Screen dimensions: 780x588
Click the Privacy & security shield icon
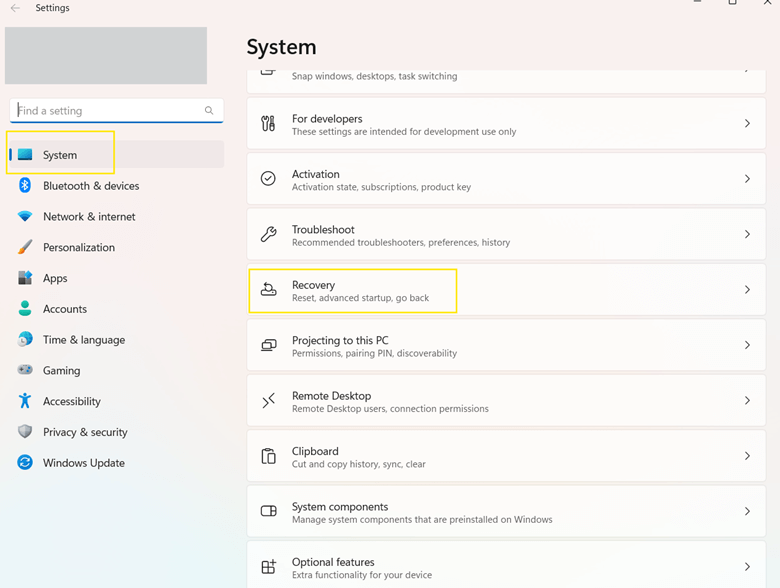click(x=25, y=431)
